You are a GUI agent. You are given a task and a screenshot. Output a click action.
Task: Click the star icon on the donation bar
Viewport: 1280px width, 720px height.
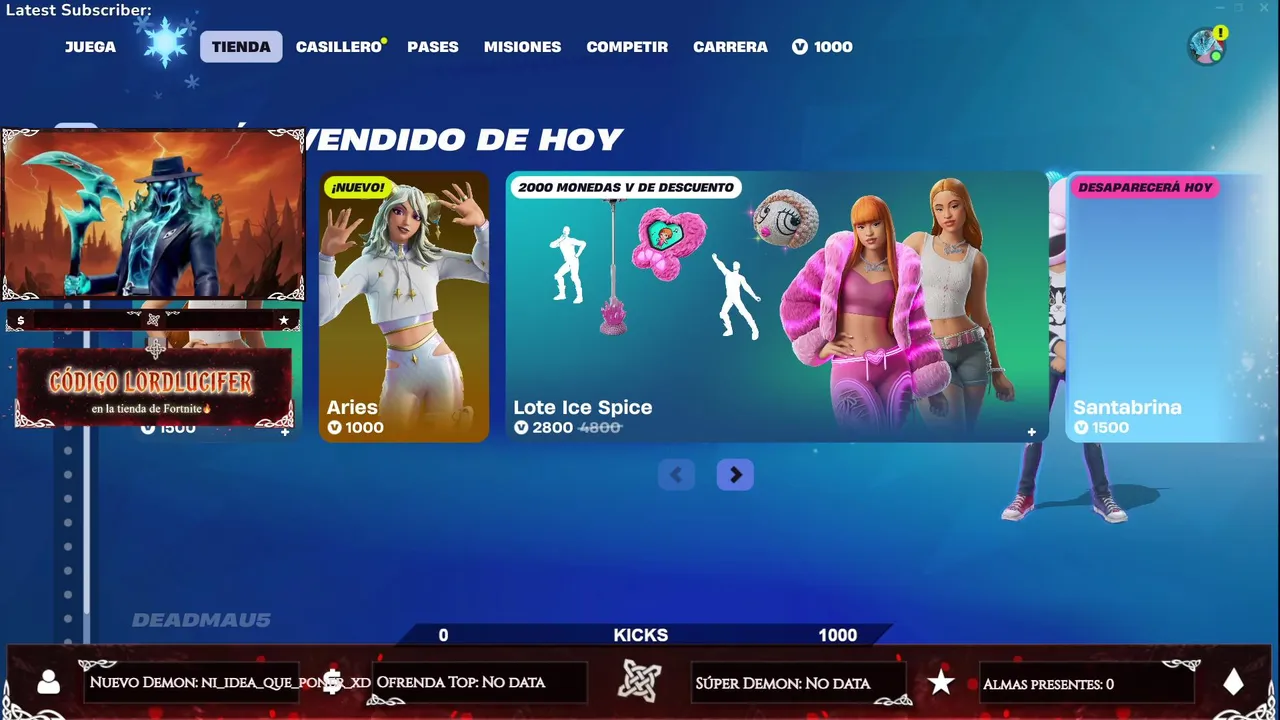(x=284, y=320)
